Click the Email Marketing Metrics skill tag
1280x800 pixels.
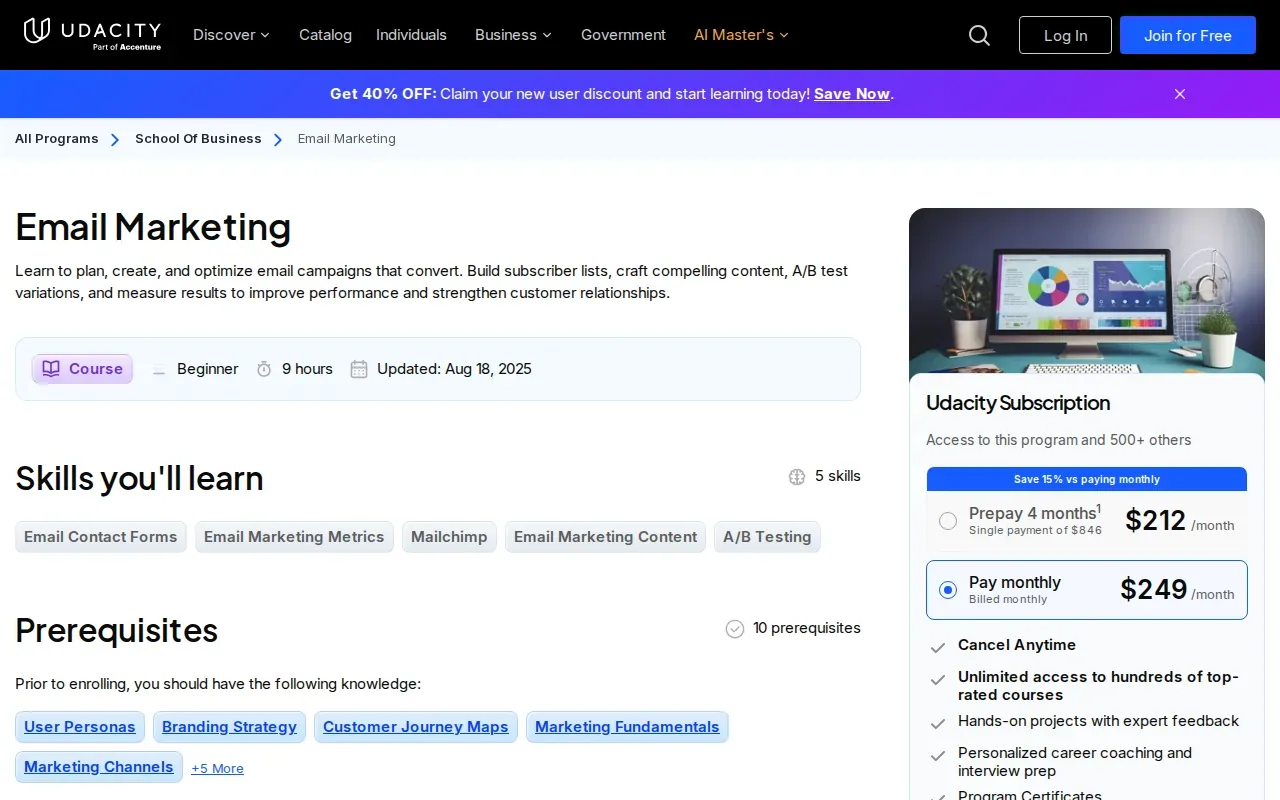pos(294,537)
